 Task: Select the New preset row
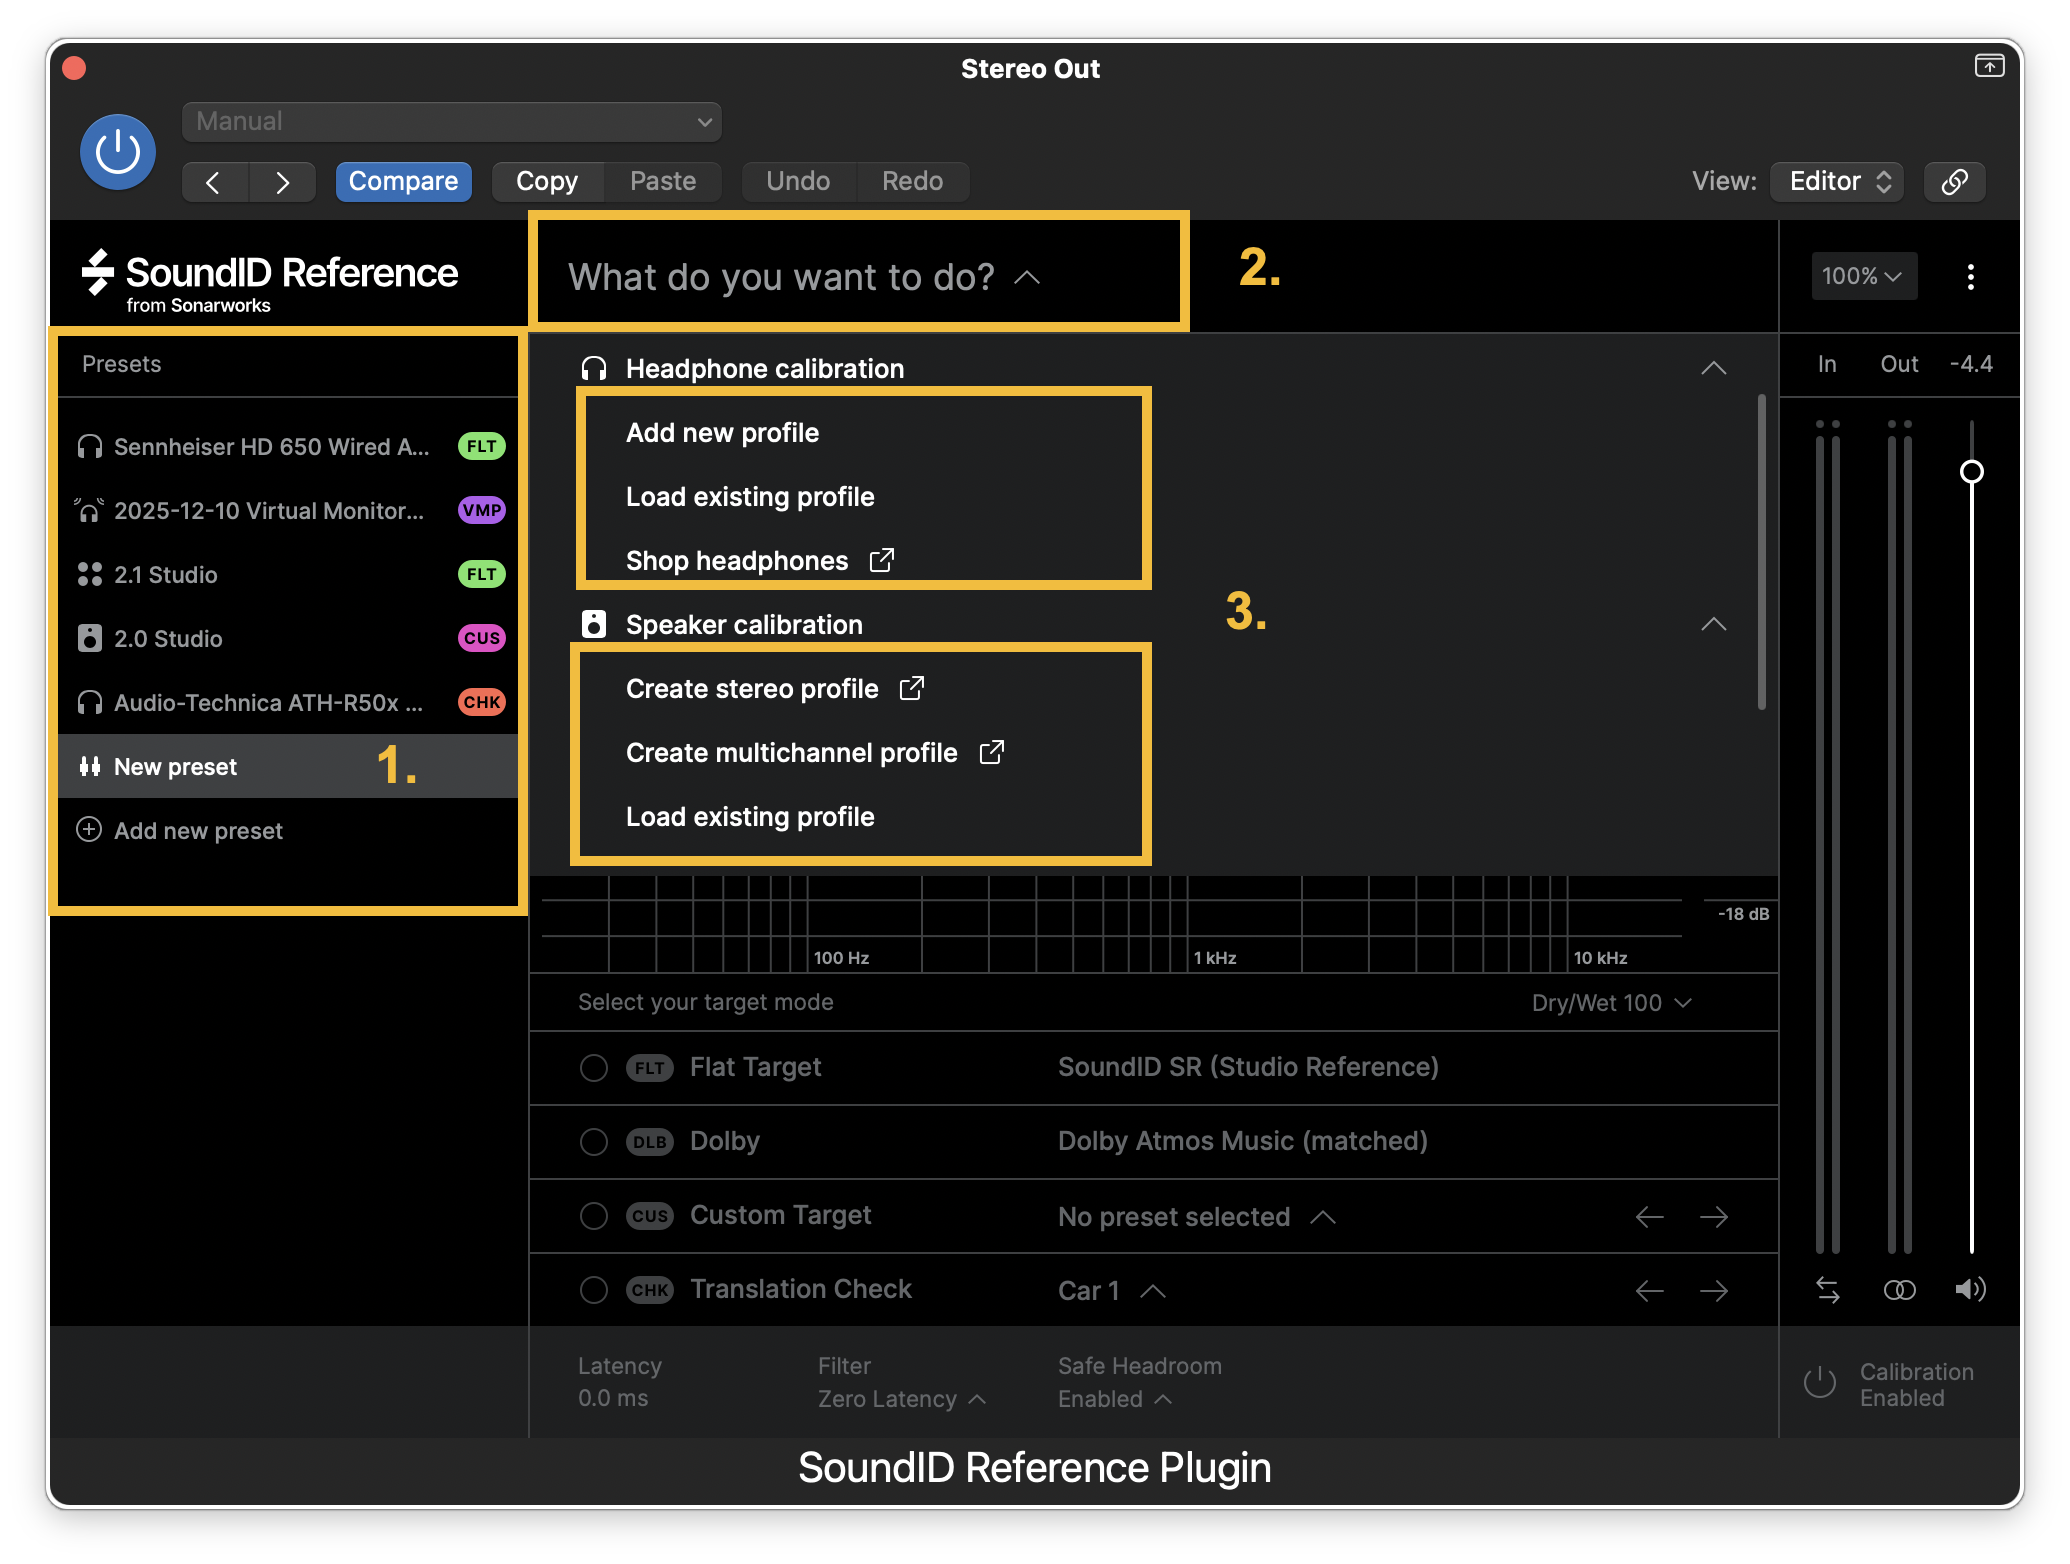(288, 767)
